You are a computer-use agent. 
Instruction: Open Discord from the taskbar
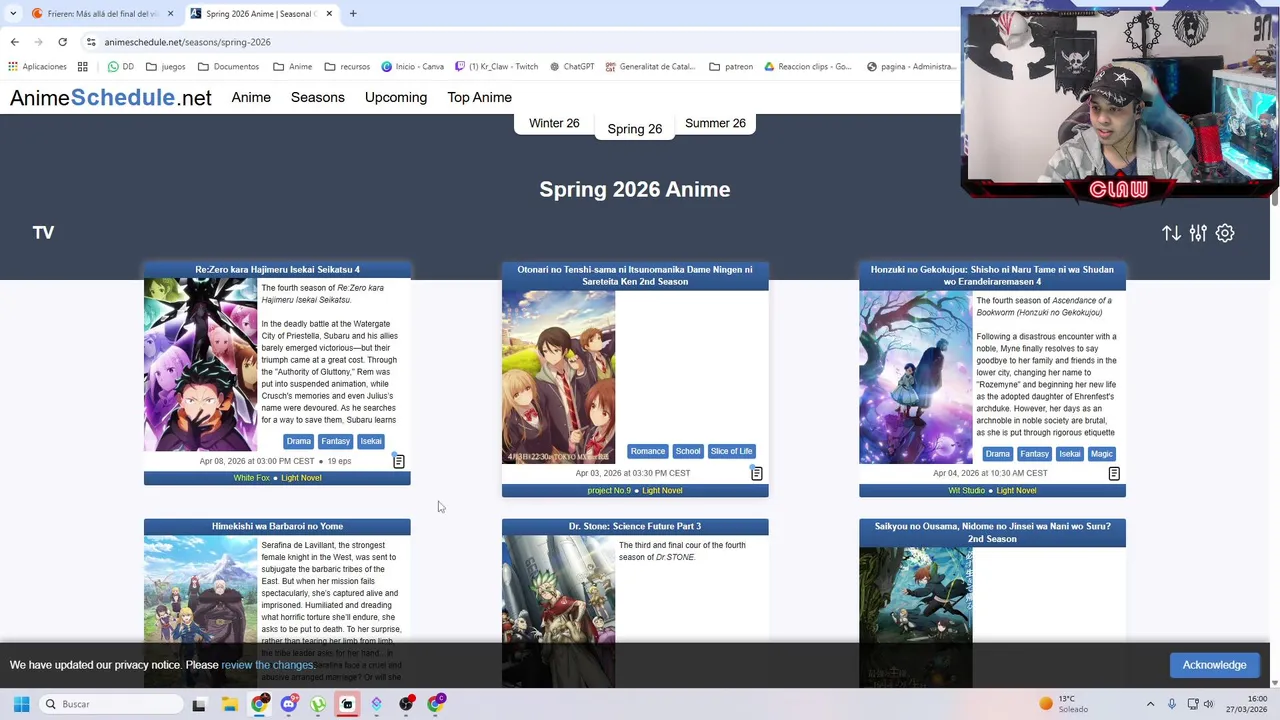coord(288,704)
